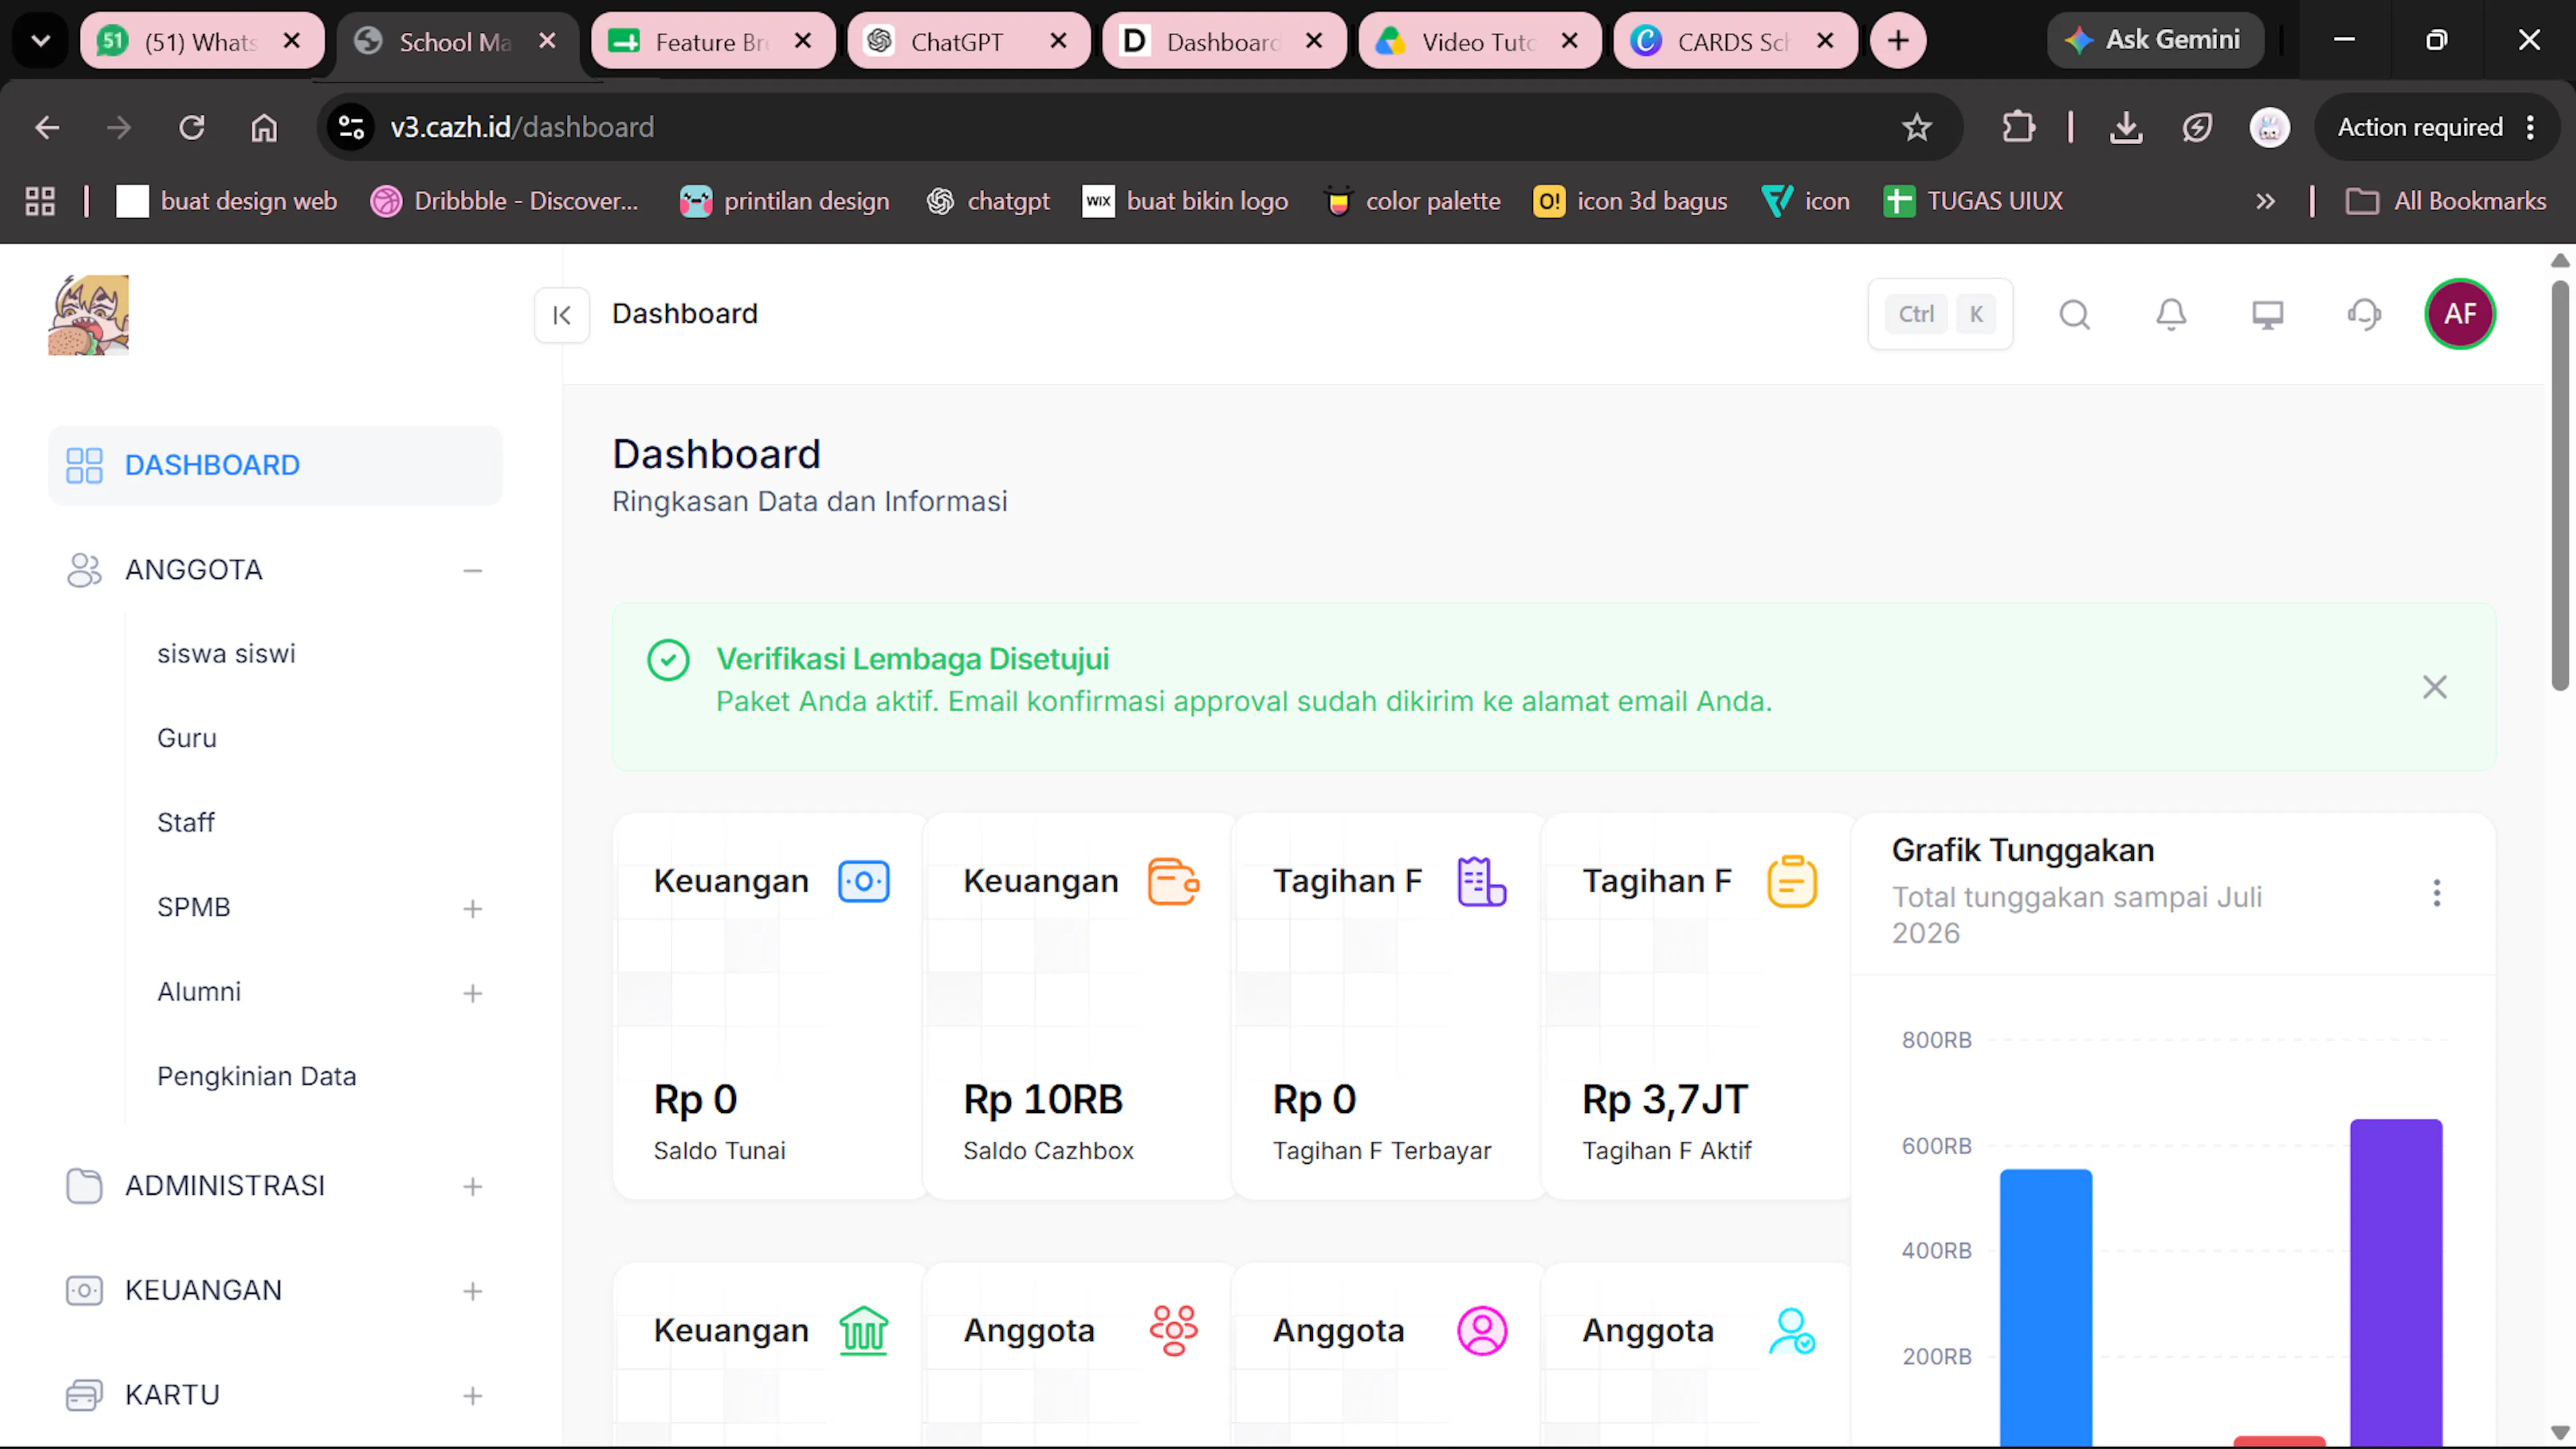The image size is (2576, 1449).
Task: Open Grafik Tunggakan three-dot options menu
Action: click(2437, 892)
